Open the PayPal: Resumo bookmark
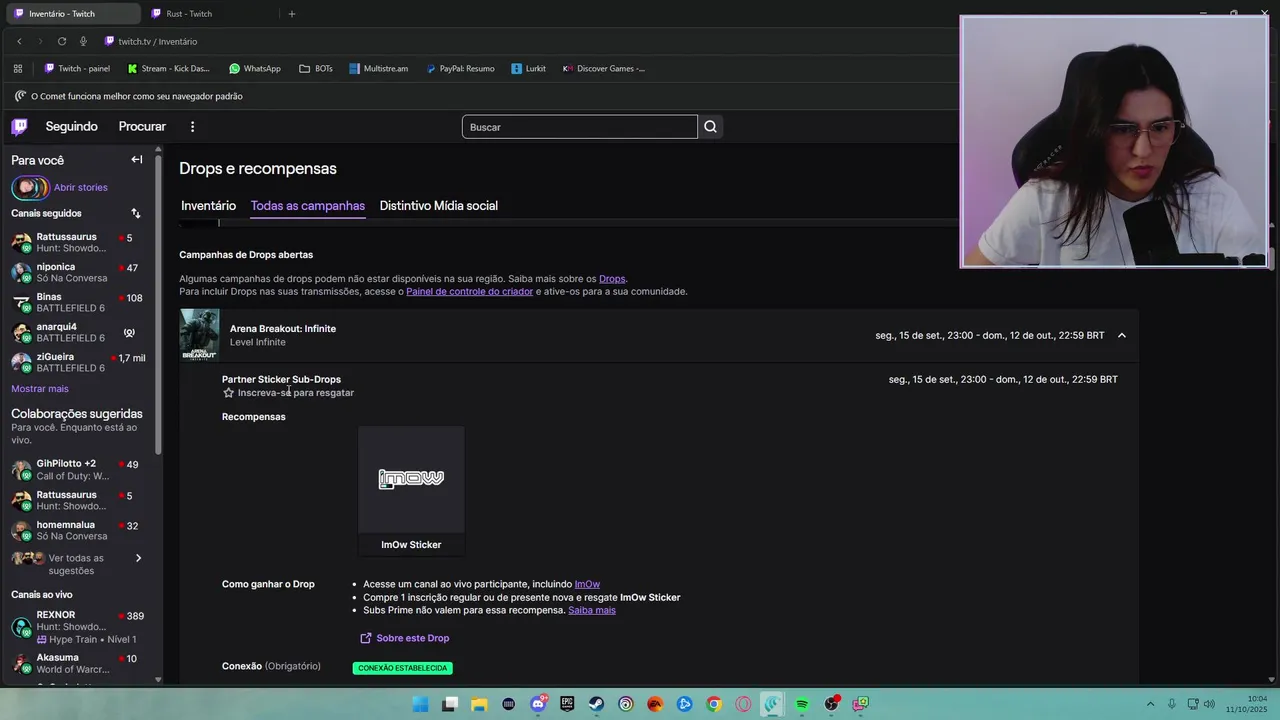Image resolution: width=1280 pixels, height=720 pixels. (460, 69)
